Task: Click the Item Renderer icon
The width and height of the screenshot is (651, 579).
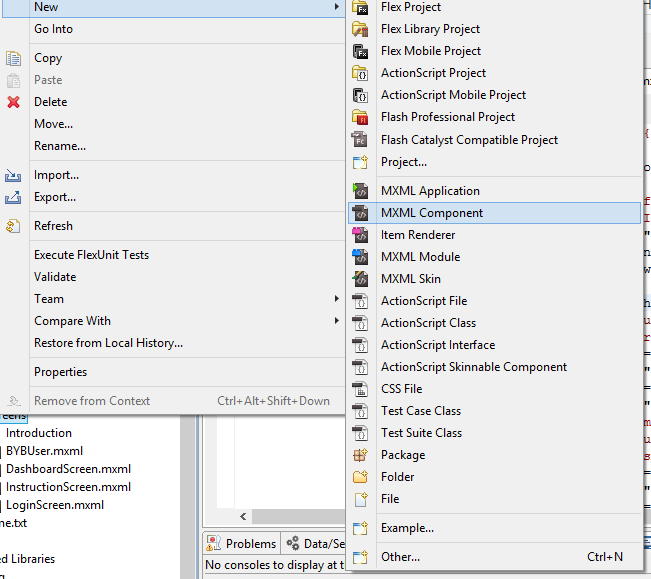Action: 360,235
